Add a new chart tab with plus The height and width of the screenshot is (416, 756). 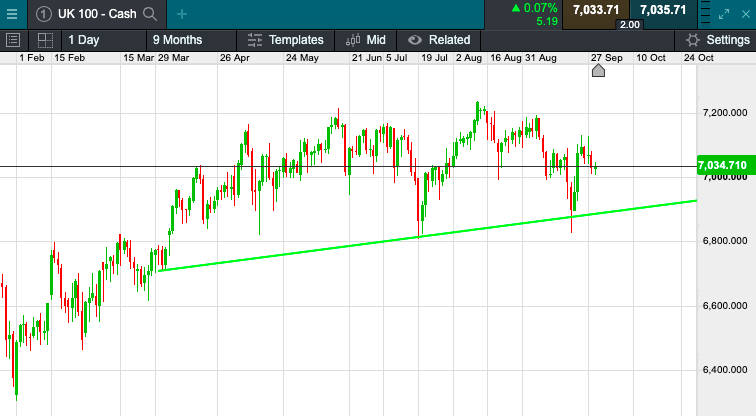coord(181,13)
